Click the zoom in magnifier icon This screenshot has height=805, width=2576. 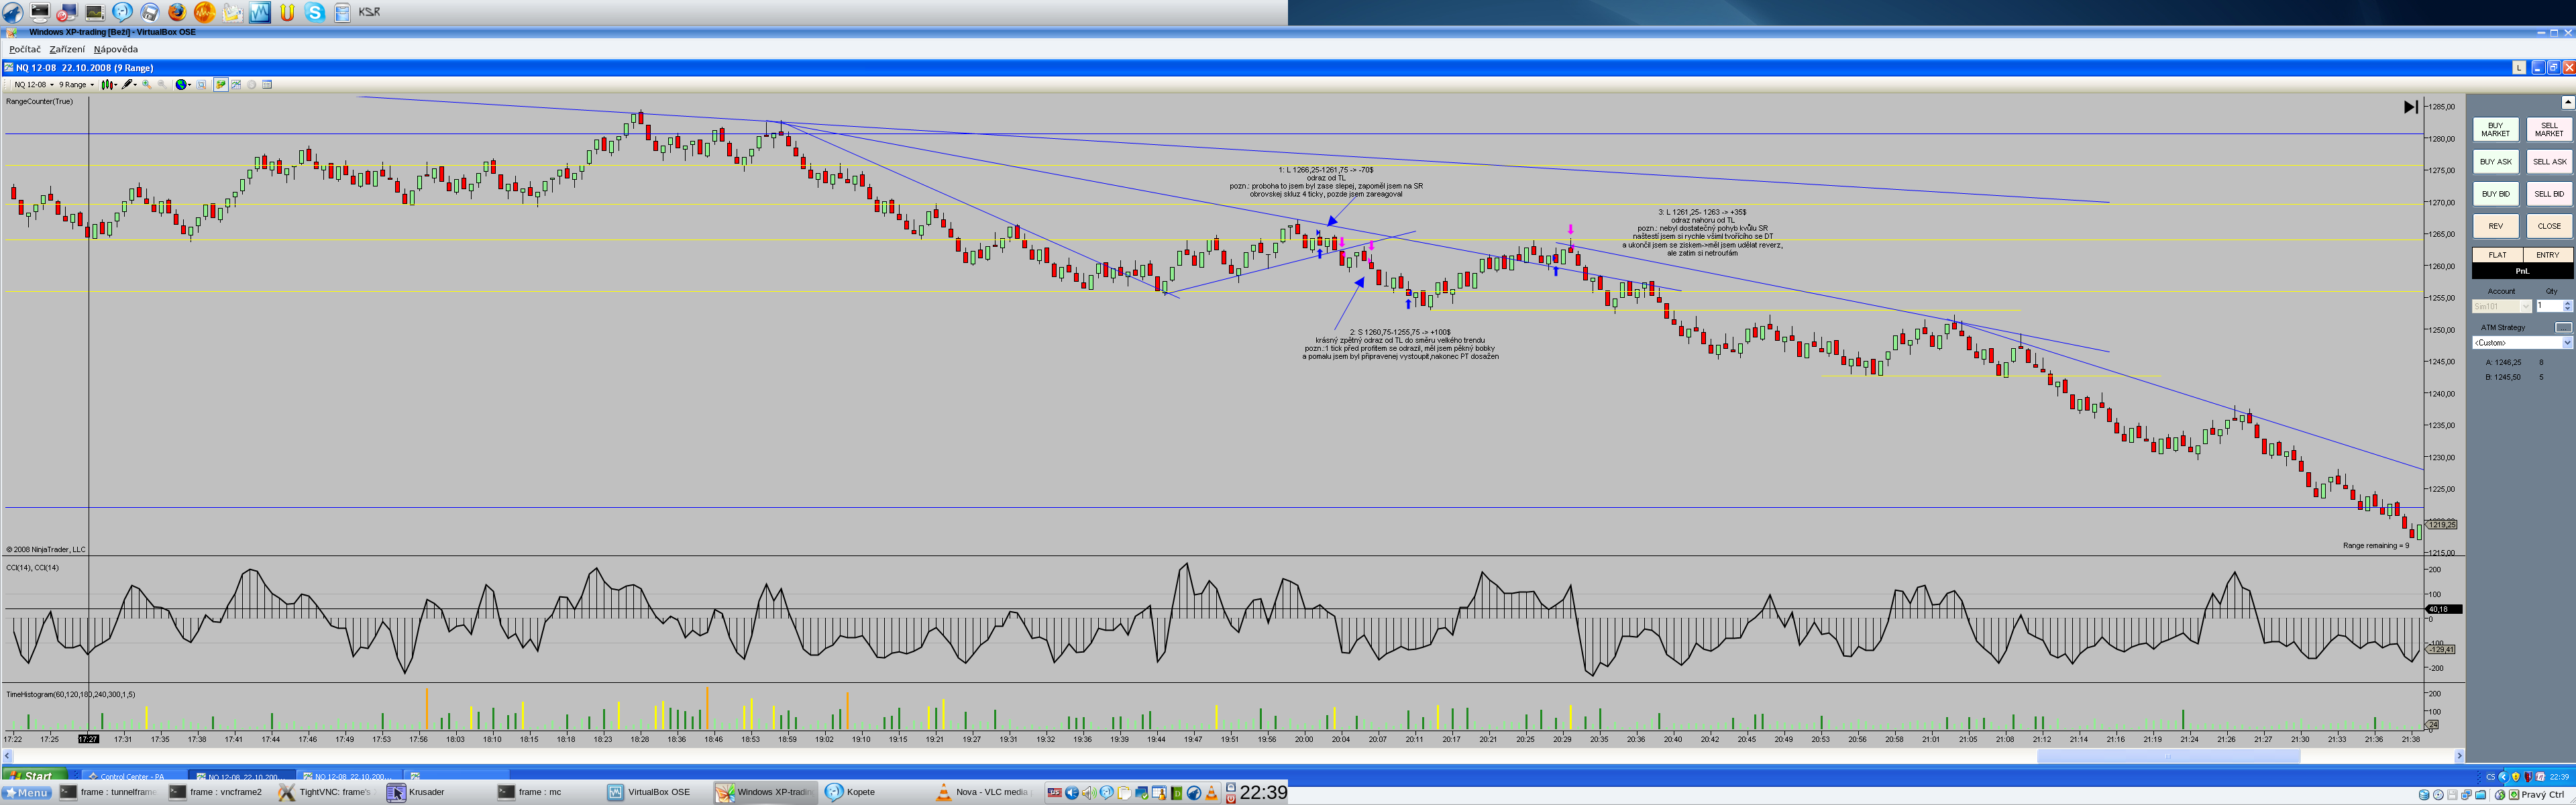(x=147, y=85)
